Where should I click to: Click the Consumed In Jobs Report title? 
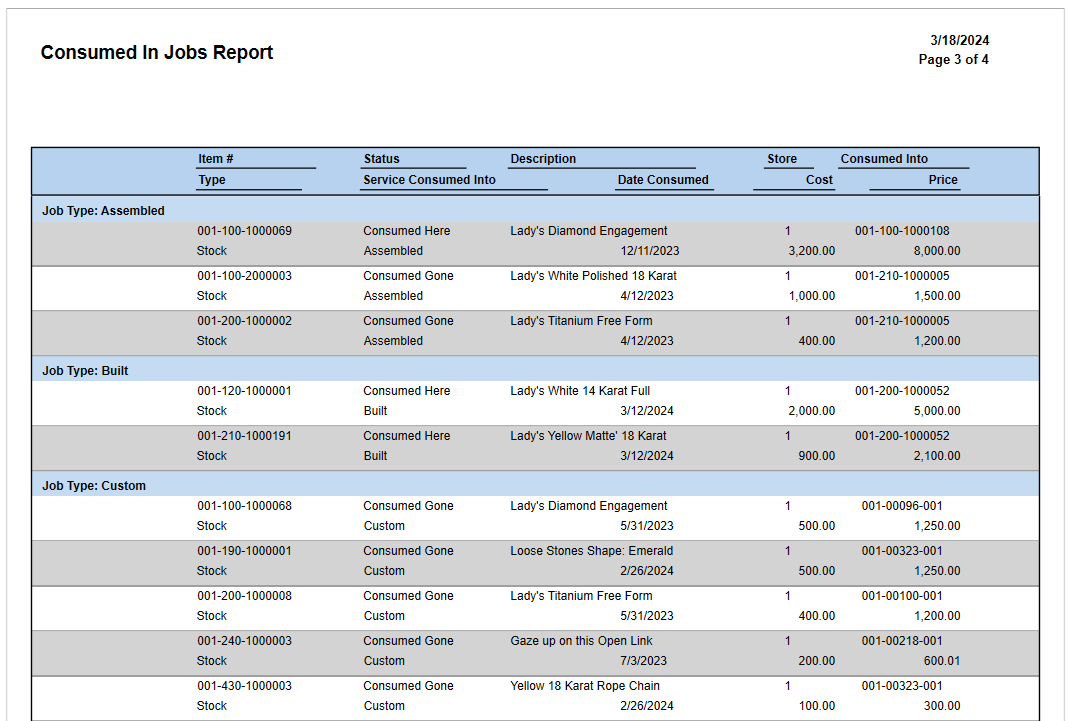pos(157,53)
